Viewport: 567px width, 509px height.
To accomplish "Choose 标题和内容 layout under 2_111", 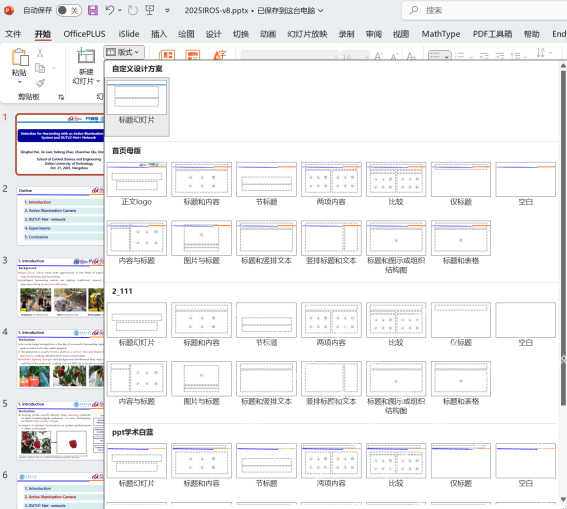I will click(201, 325).
